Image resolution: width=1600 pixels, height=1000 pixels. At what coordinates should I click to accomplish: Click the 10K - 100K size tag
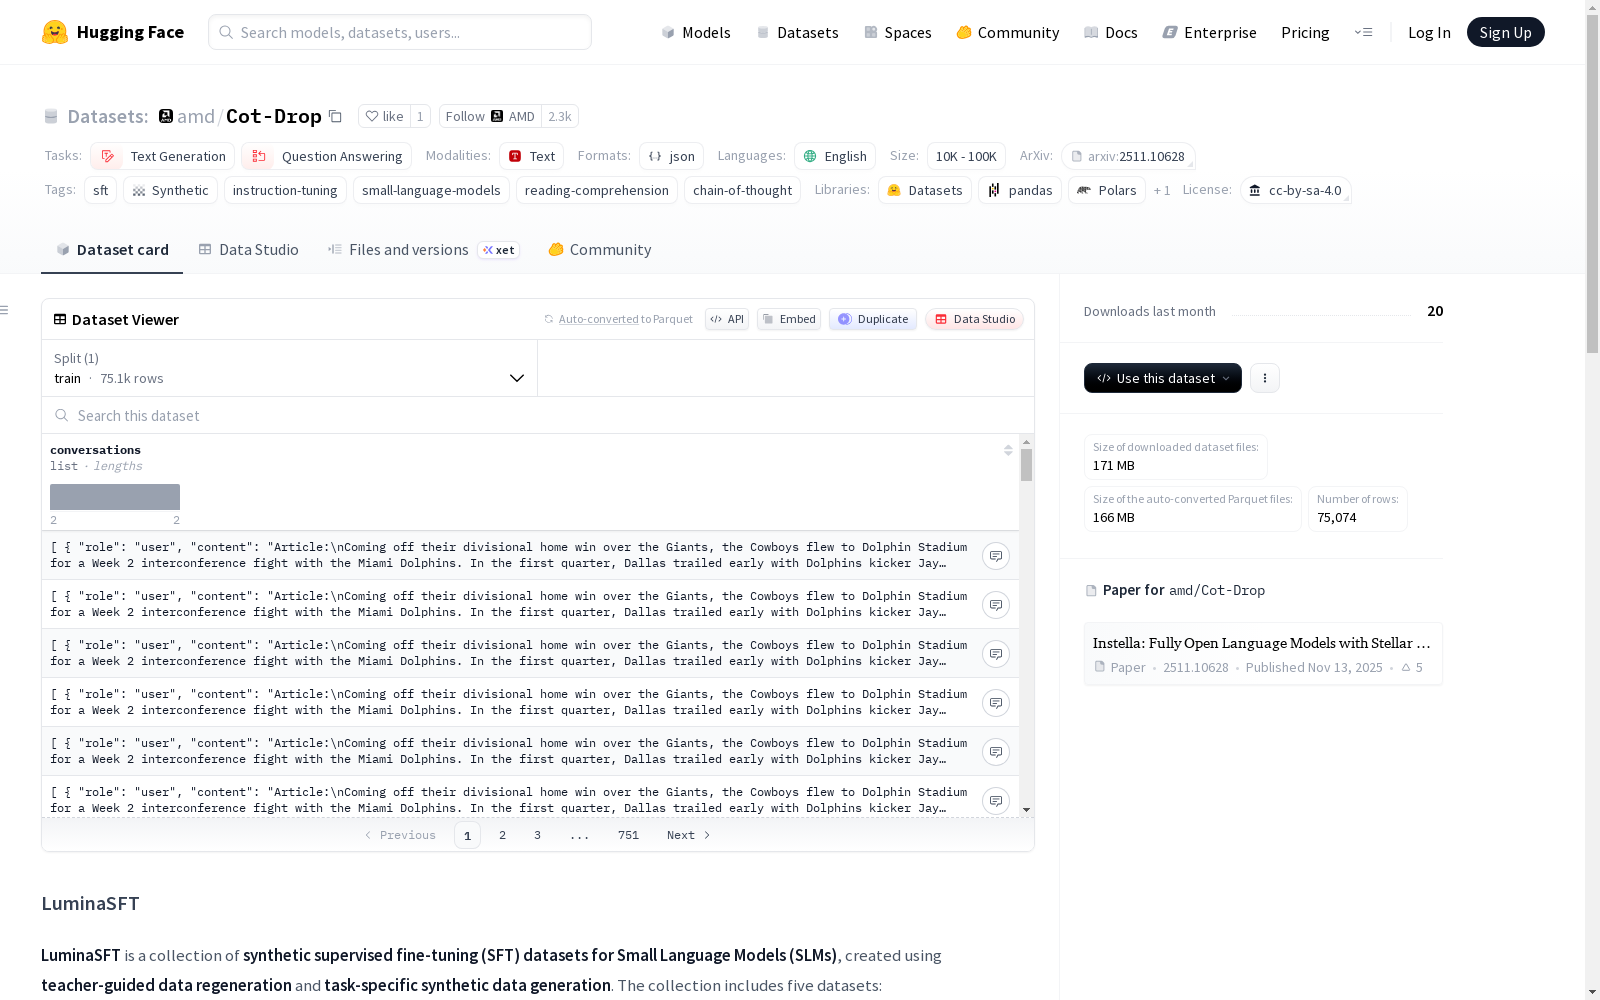pos(966,156)
